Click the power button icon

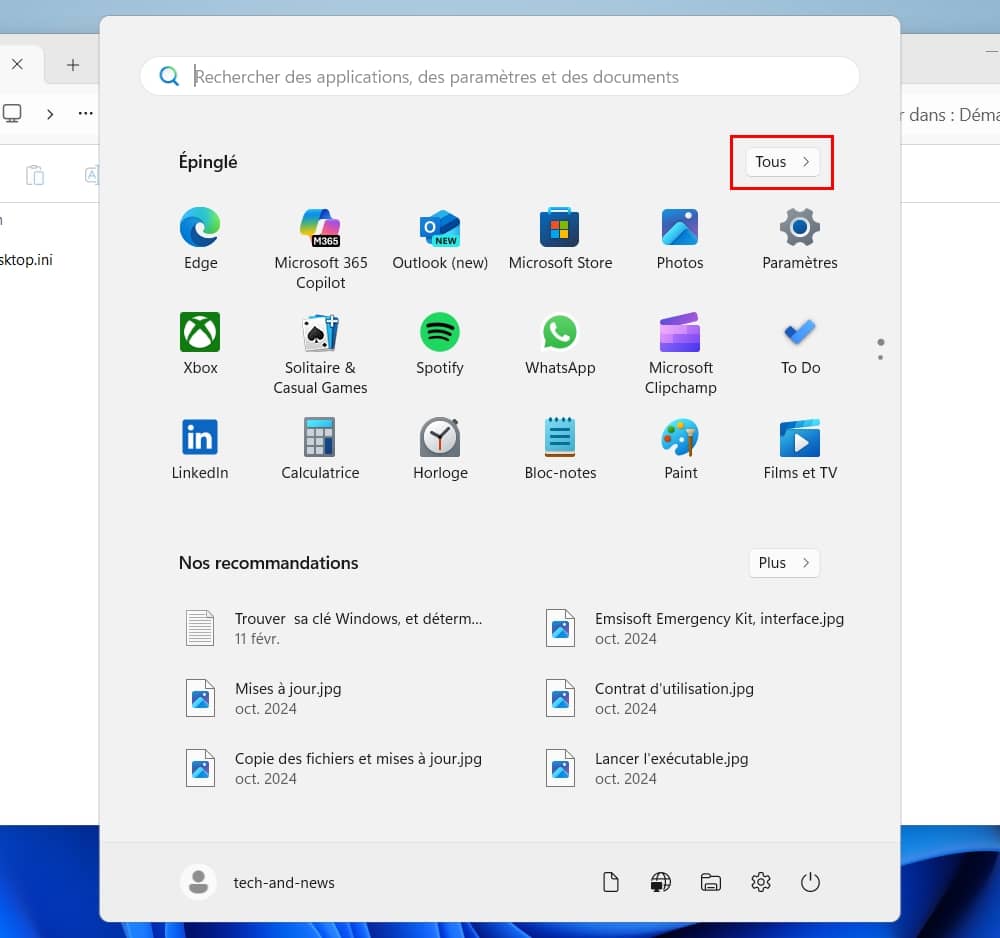[810, 882]
